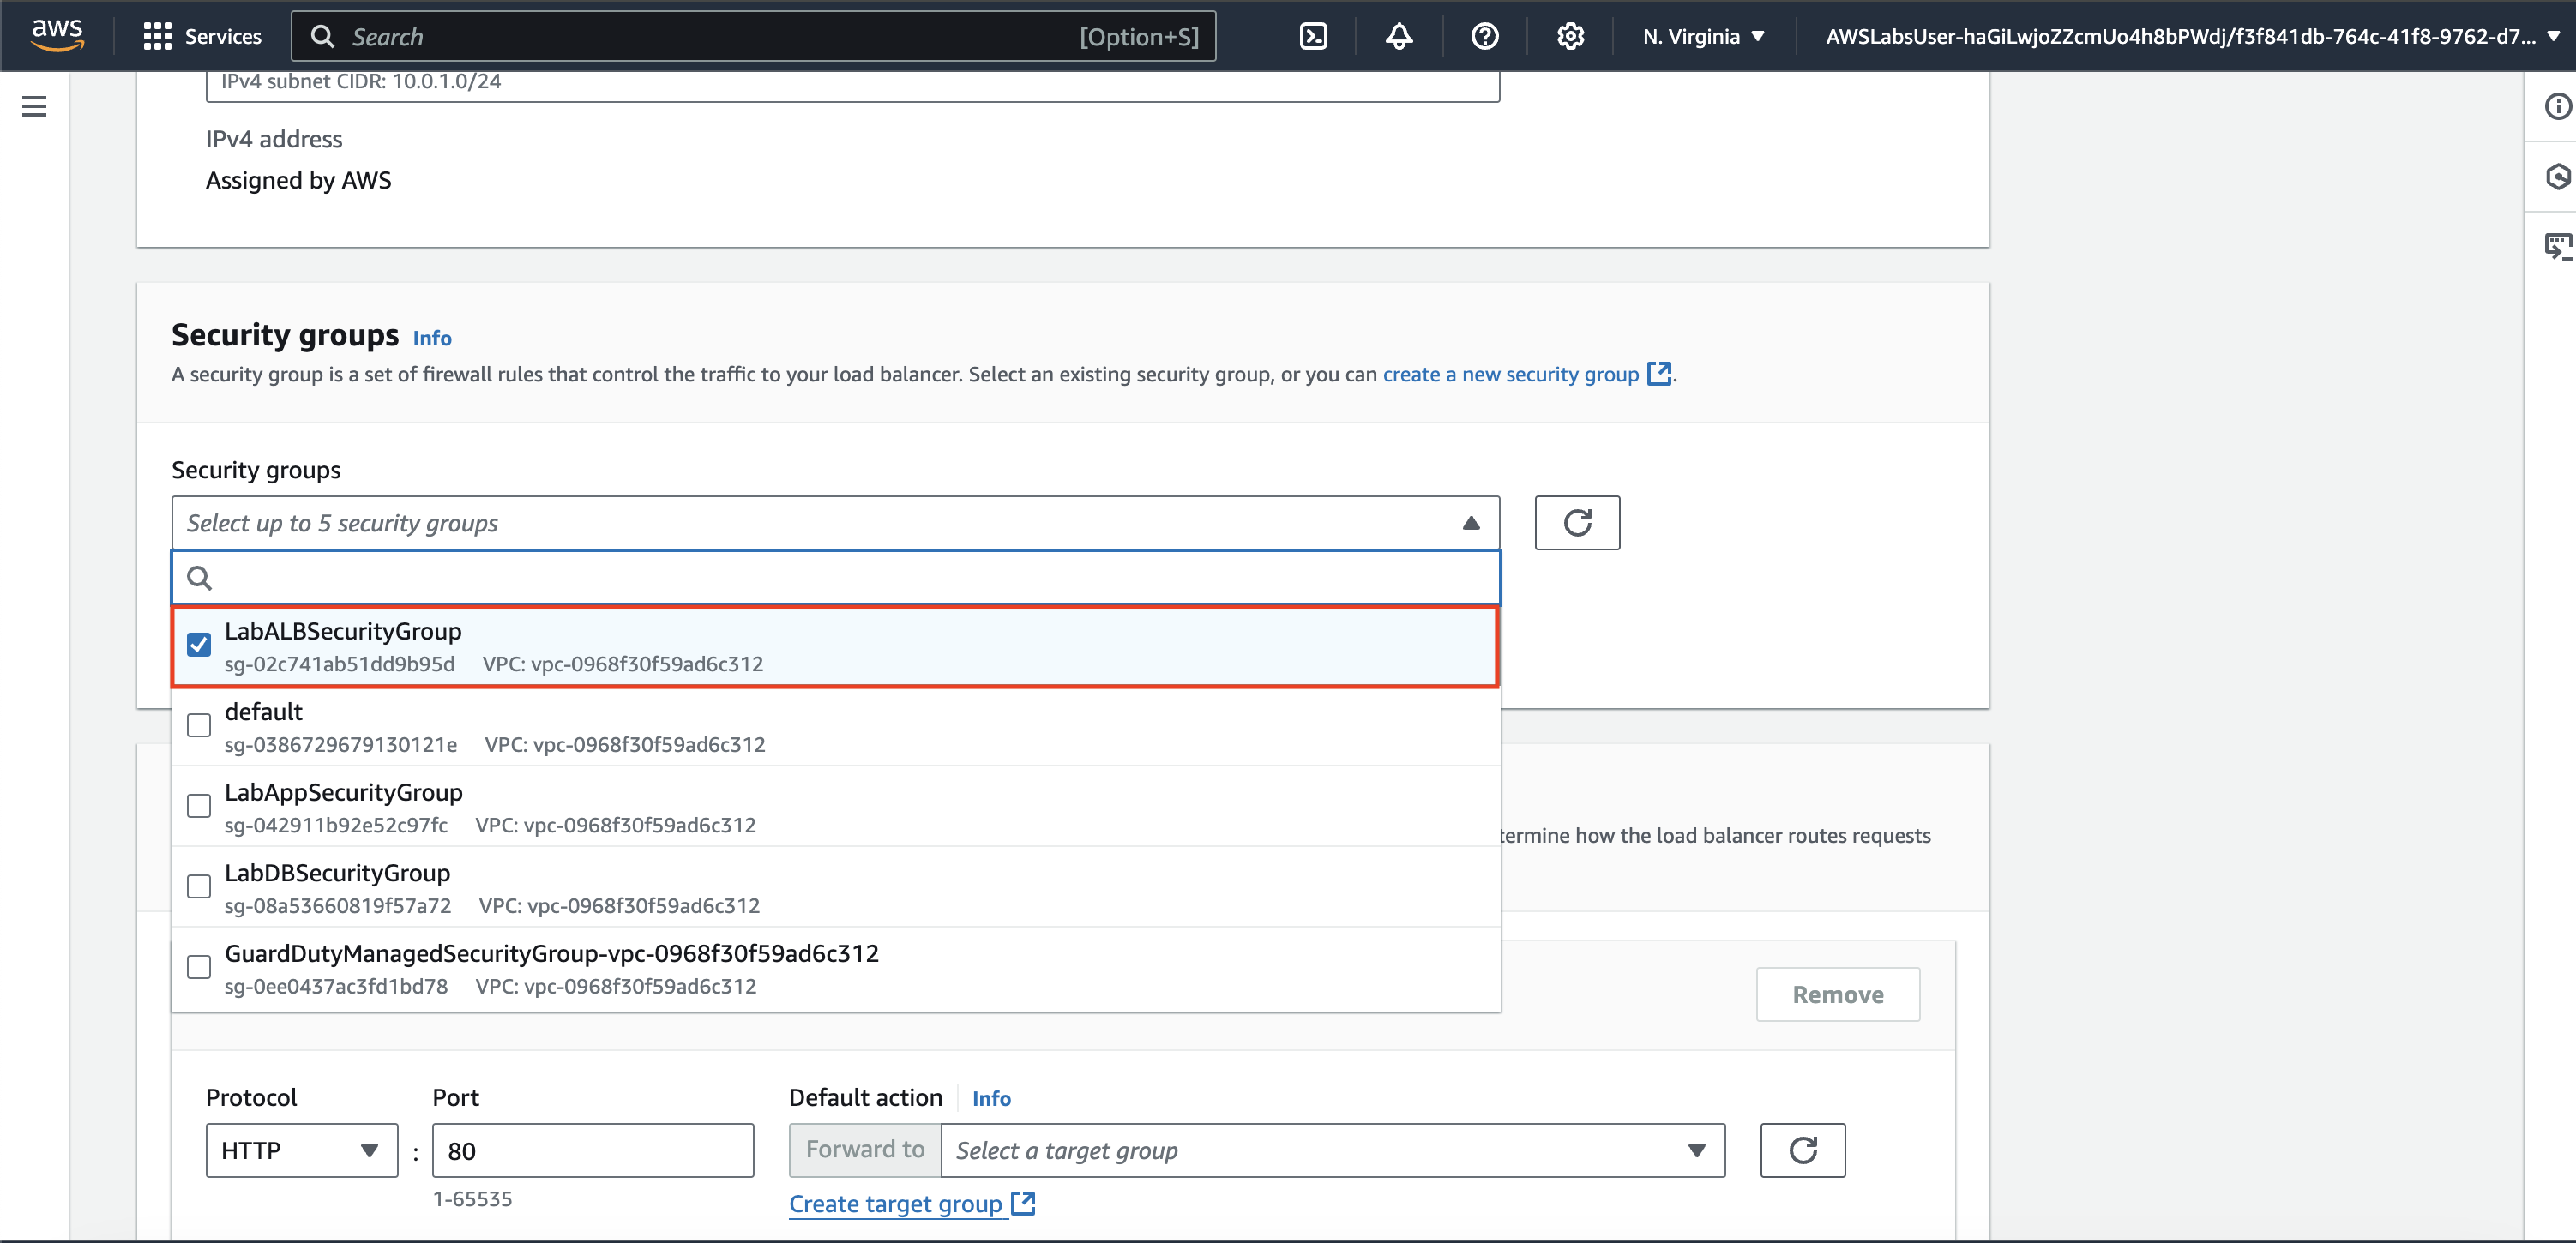Check the LabAppSecurityGroup checkbox
Image resolution: width=2576 pixels, height=1243 pixels.
pyautogui.click(x=199, y=805)
